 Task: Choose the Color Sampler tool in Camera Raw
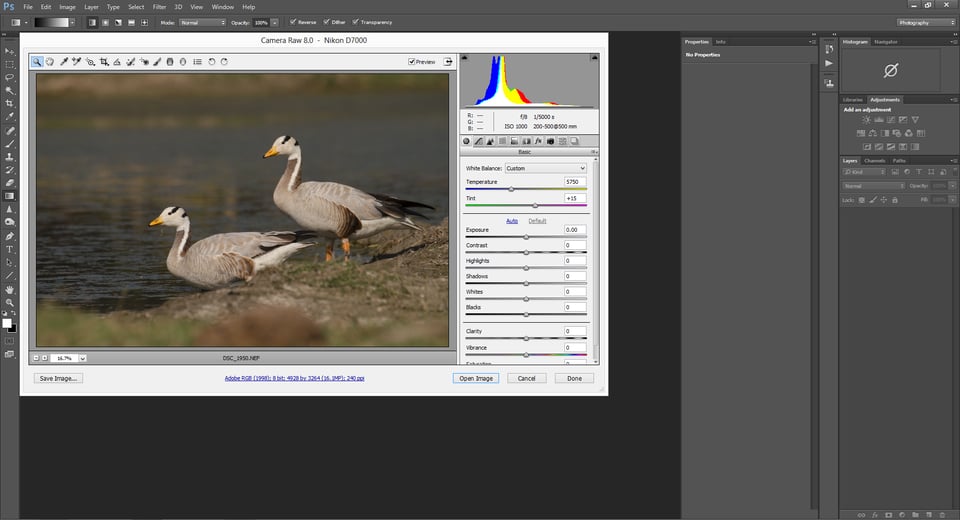click(x=77, y=62)
